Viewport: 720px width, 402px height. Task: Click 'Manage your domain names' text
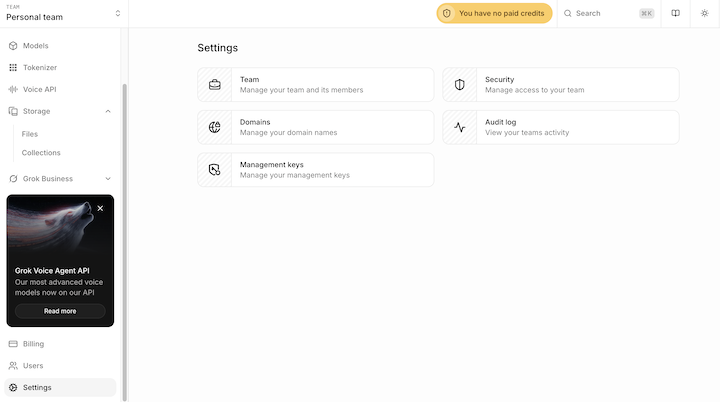[x=288, y=133]
